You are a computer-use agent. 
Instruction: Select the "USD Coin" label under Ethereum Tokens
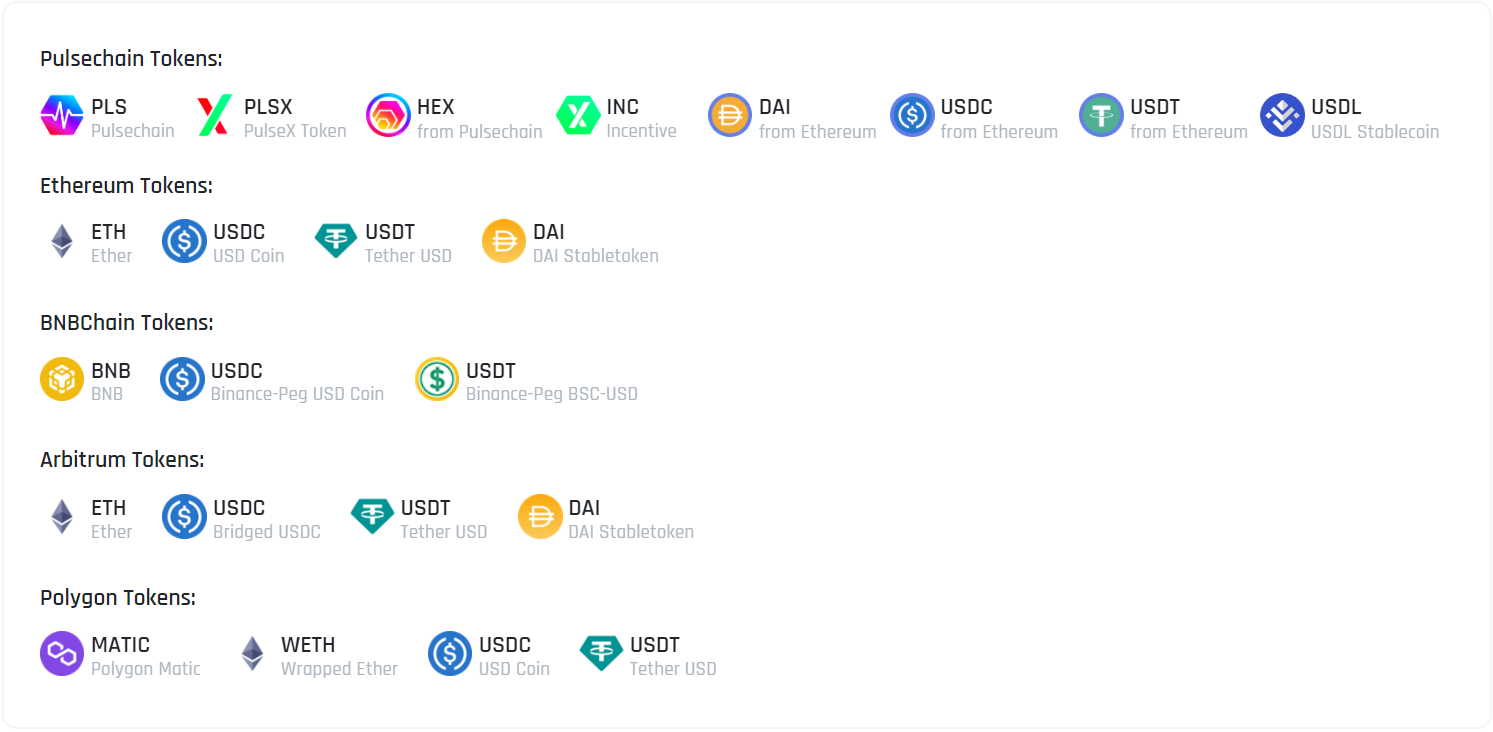point(248,256)
